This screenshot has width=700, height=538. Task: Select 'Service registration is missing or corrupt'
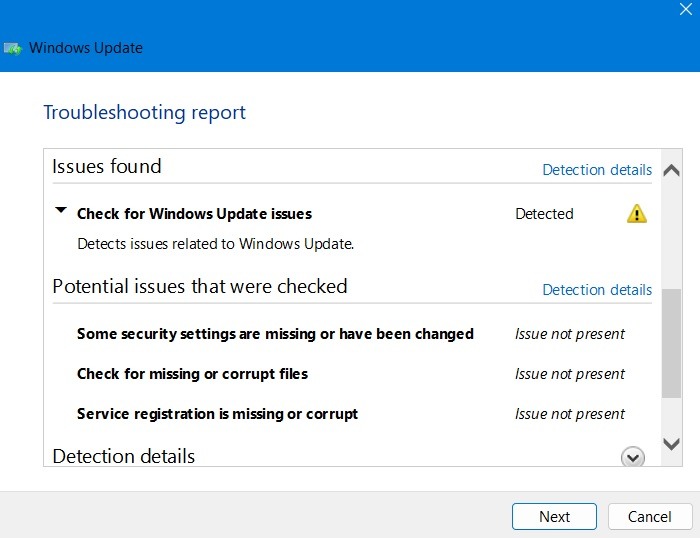pos(217,414)
